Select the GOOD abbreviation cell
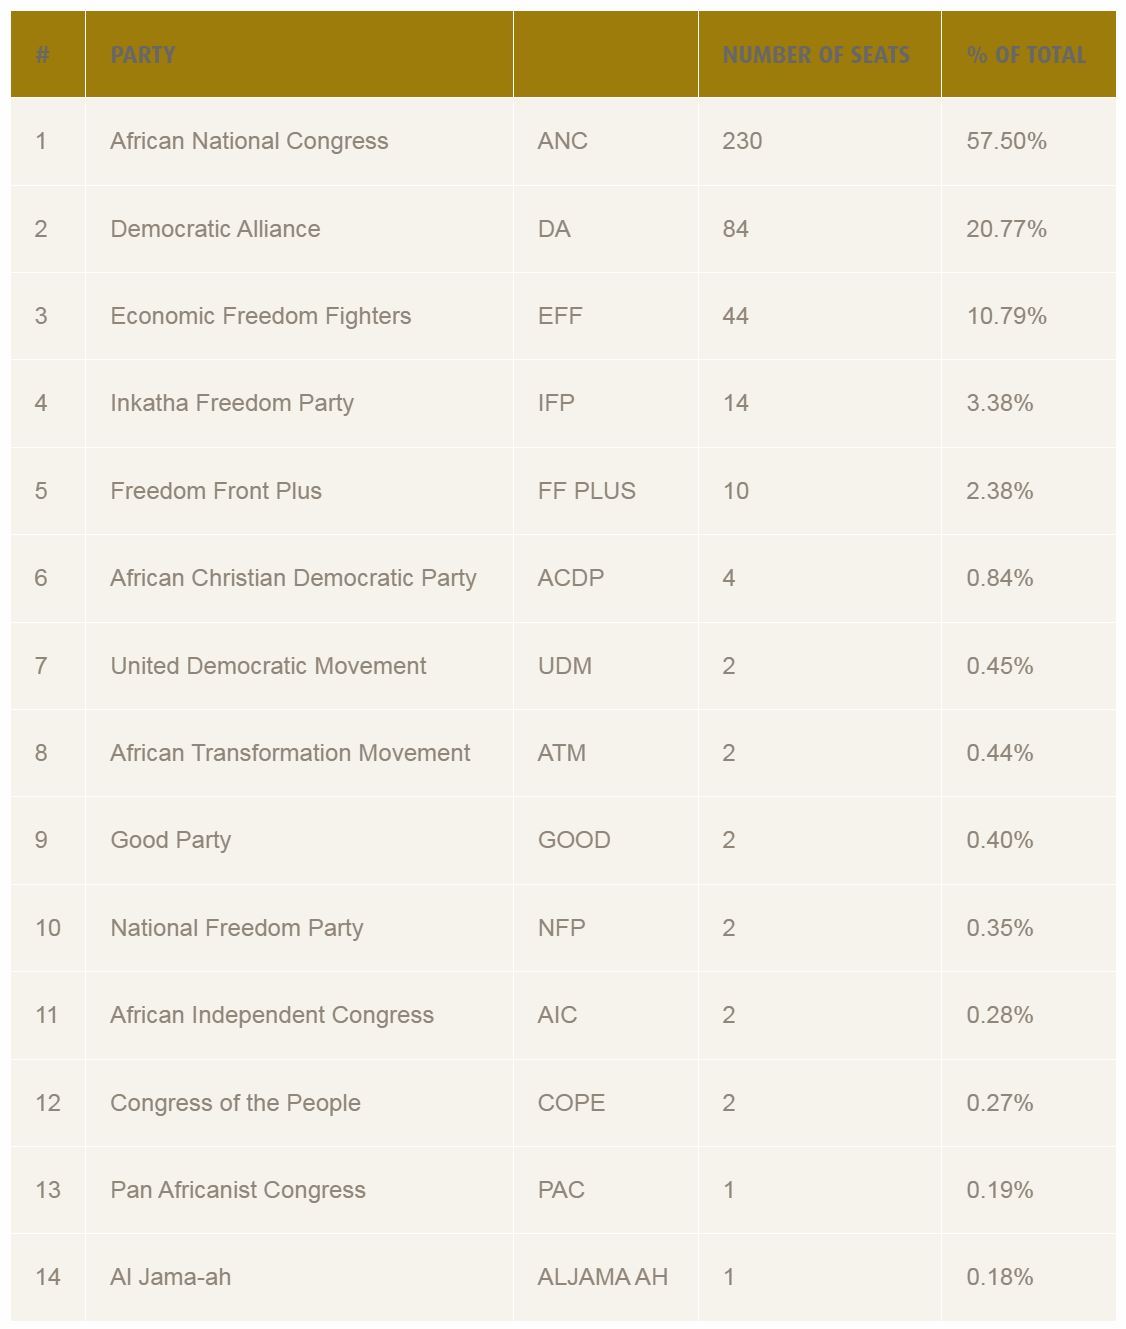1126x1329 pixels. 573,840
